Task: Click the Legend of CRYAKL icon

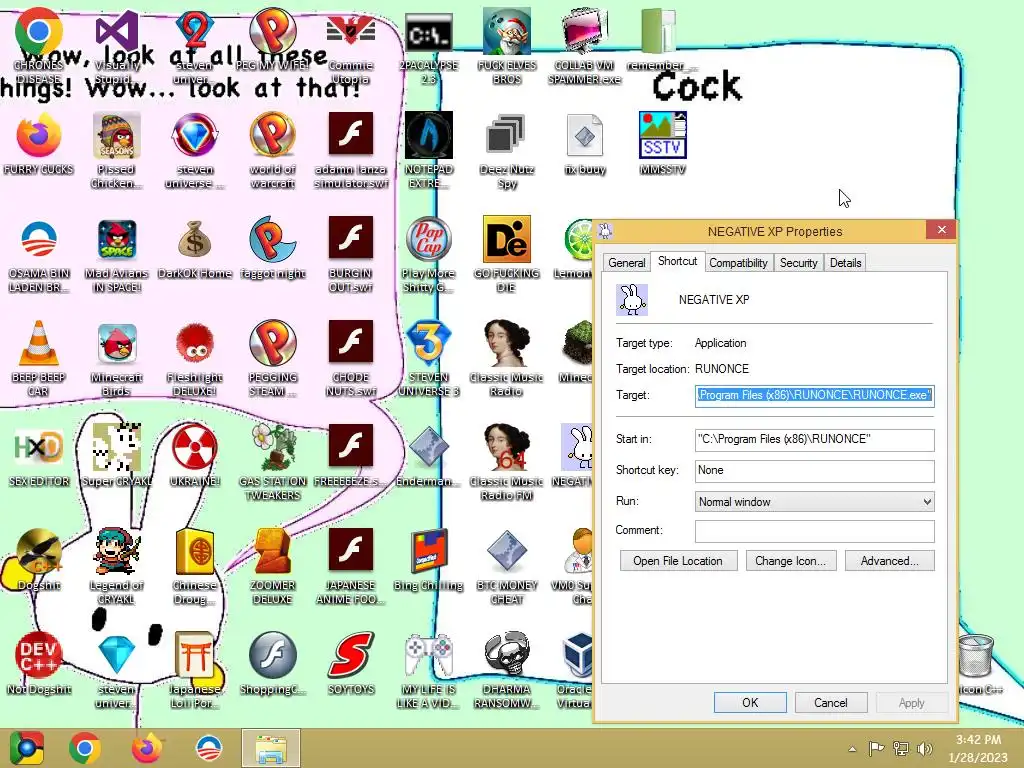Action: click(x=116, y=552)
